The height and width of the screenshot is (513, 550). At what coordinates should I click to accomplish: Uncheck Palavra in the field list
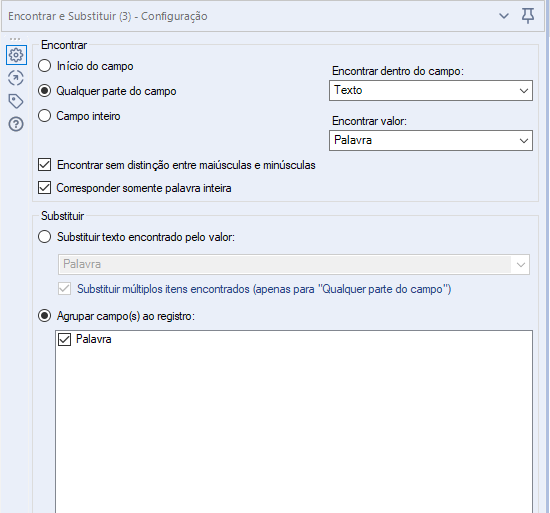click(x=65, y=339)
